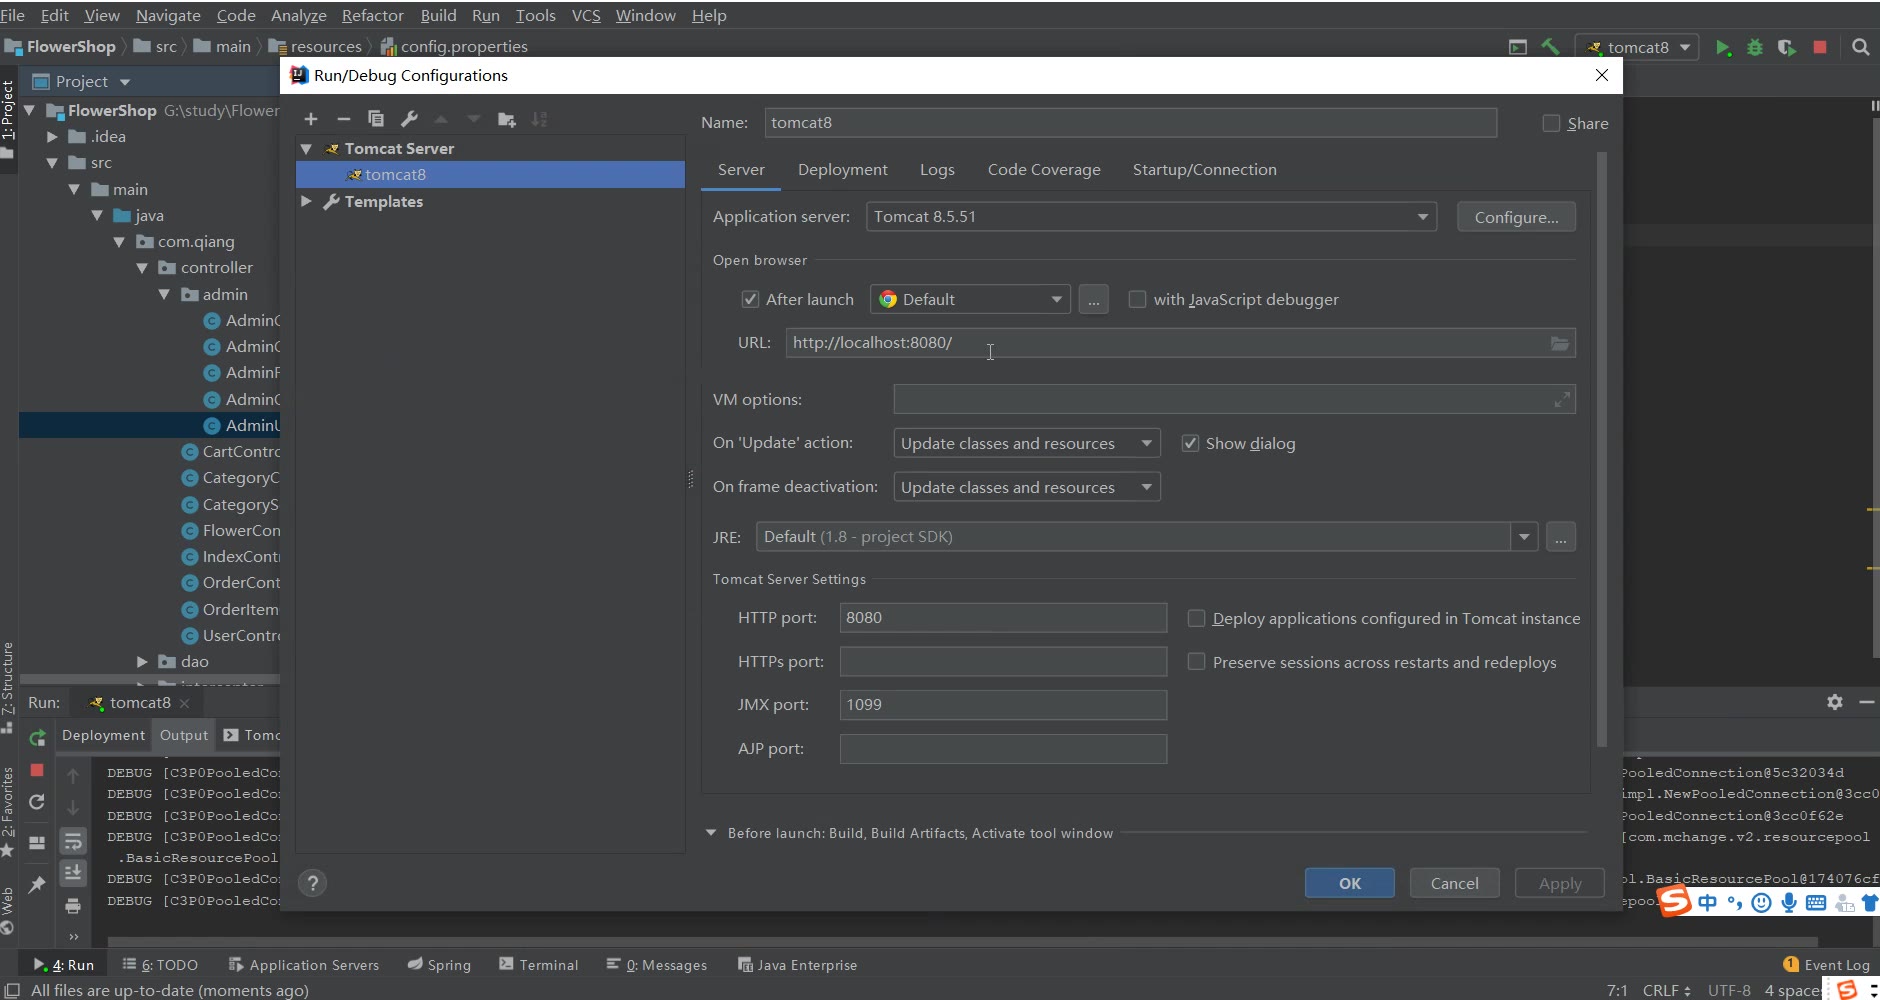The image size is (1880, 1000).
Task: Enable Deploy applications configured in Tomcat instance
Action: click(x=1196, y=618)
